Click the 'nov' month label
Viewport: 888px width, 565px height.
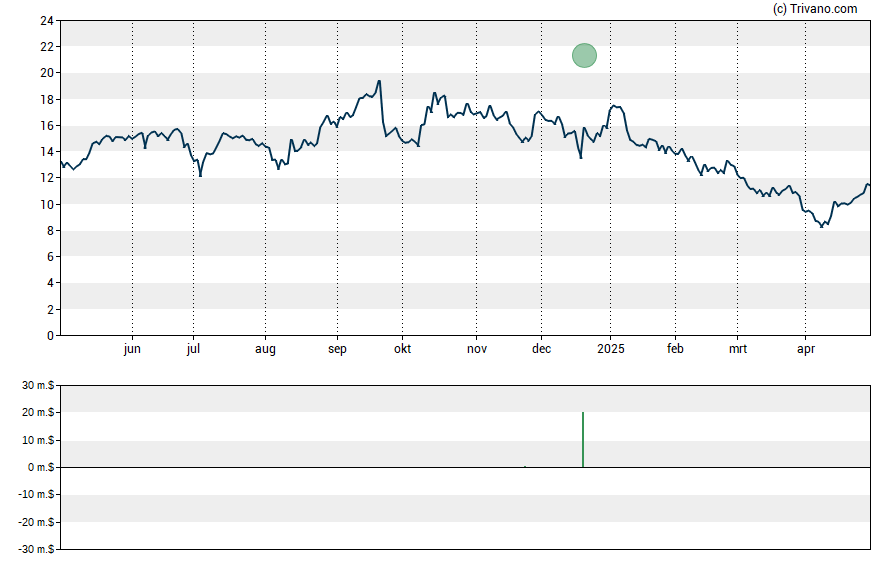[x=477, y=349]
